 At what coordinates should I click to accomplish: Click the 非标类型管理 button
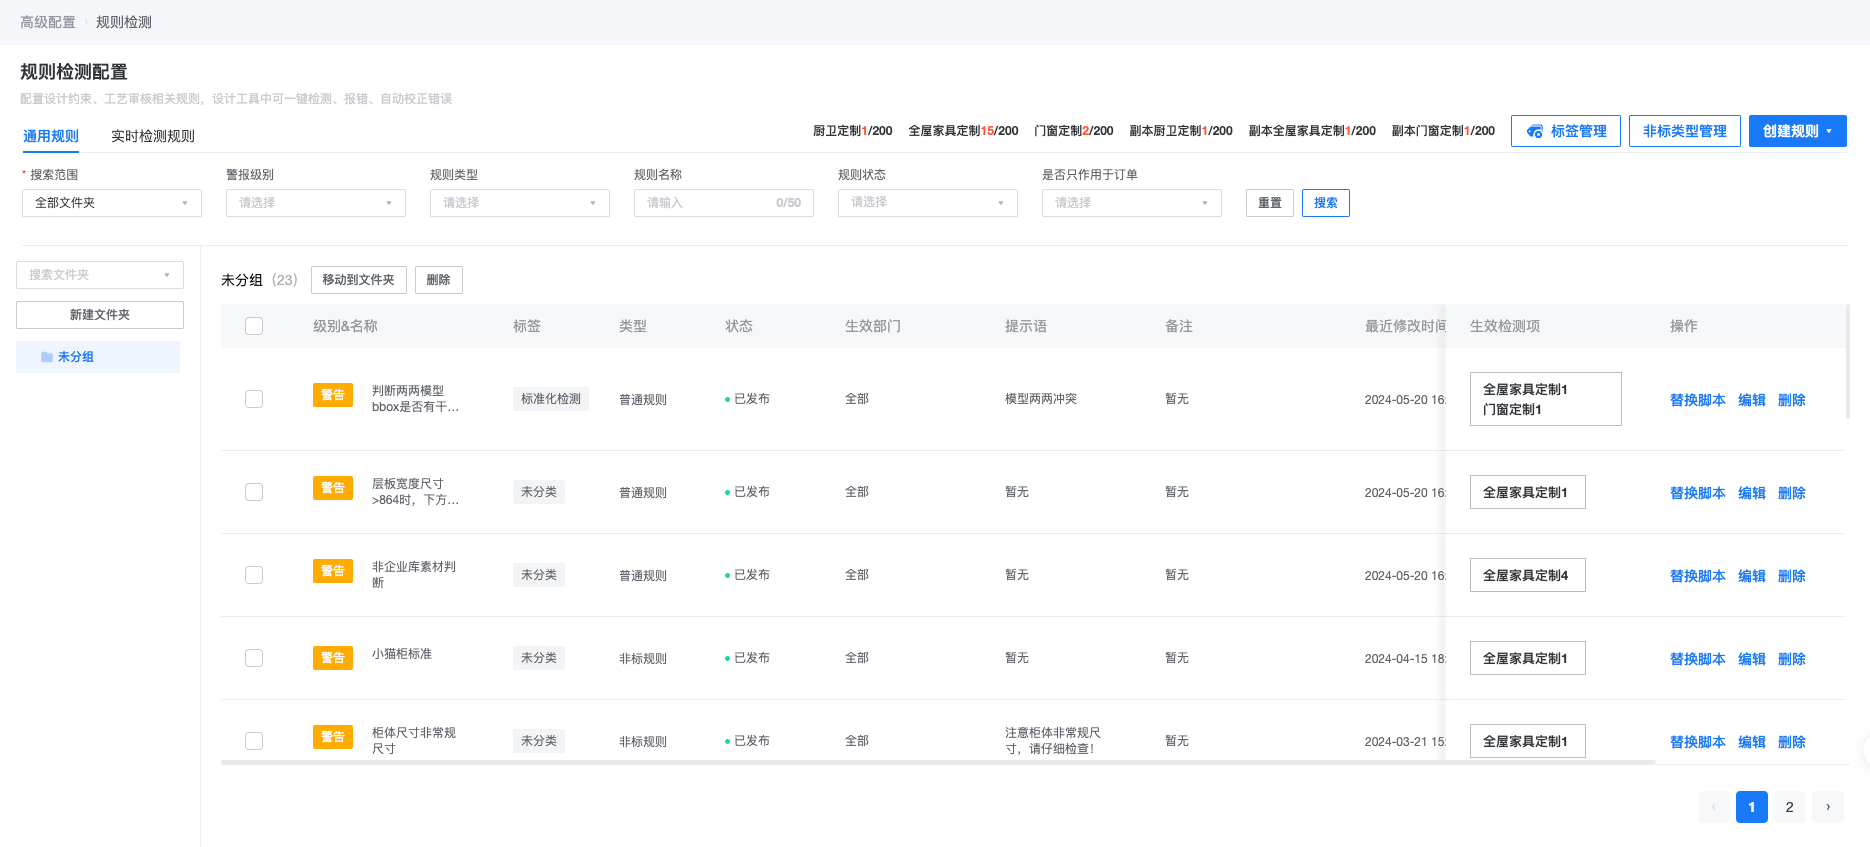pos(1685,131)
